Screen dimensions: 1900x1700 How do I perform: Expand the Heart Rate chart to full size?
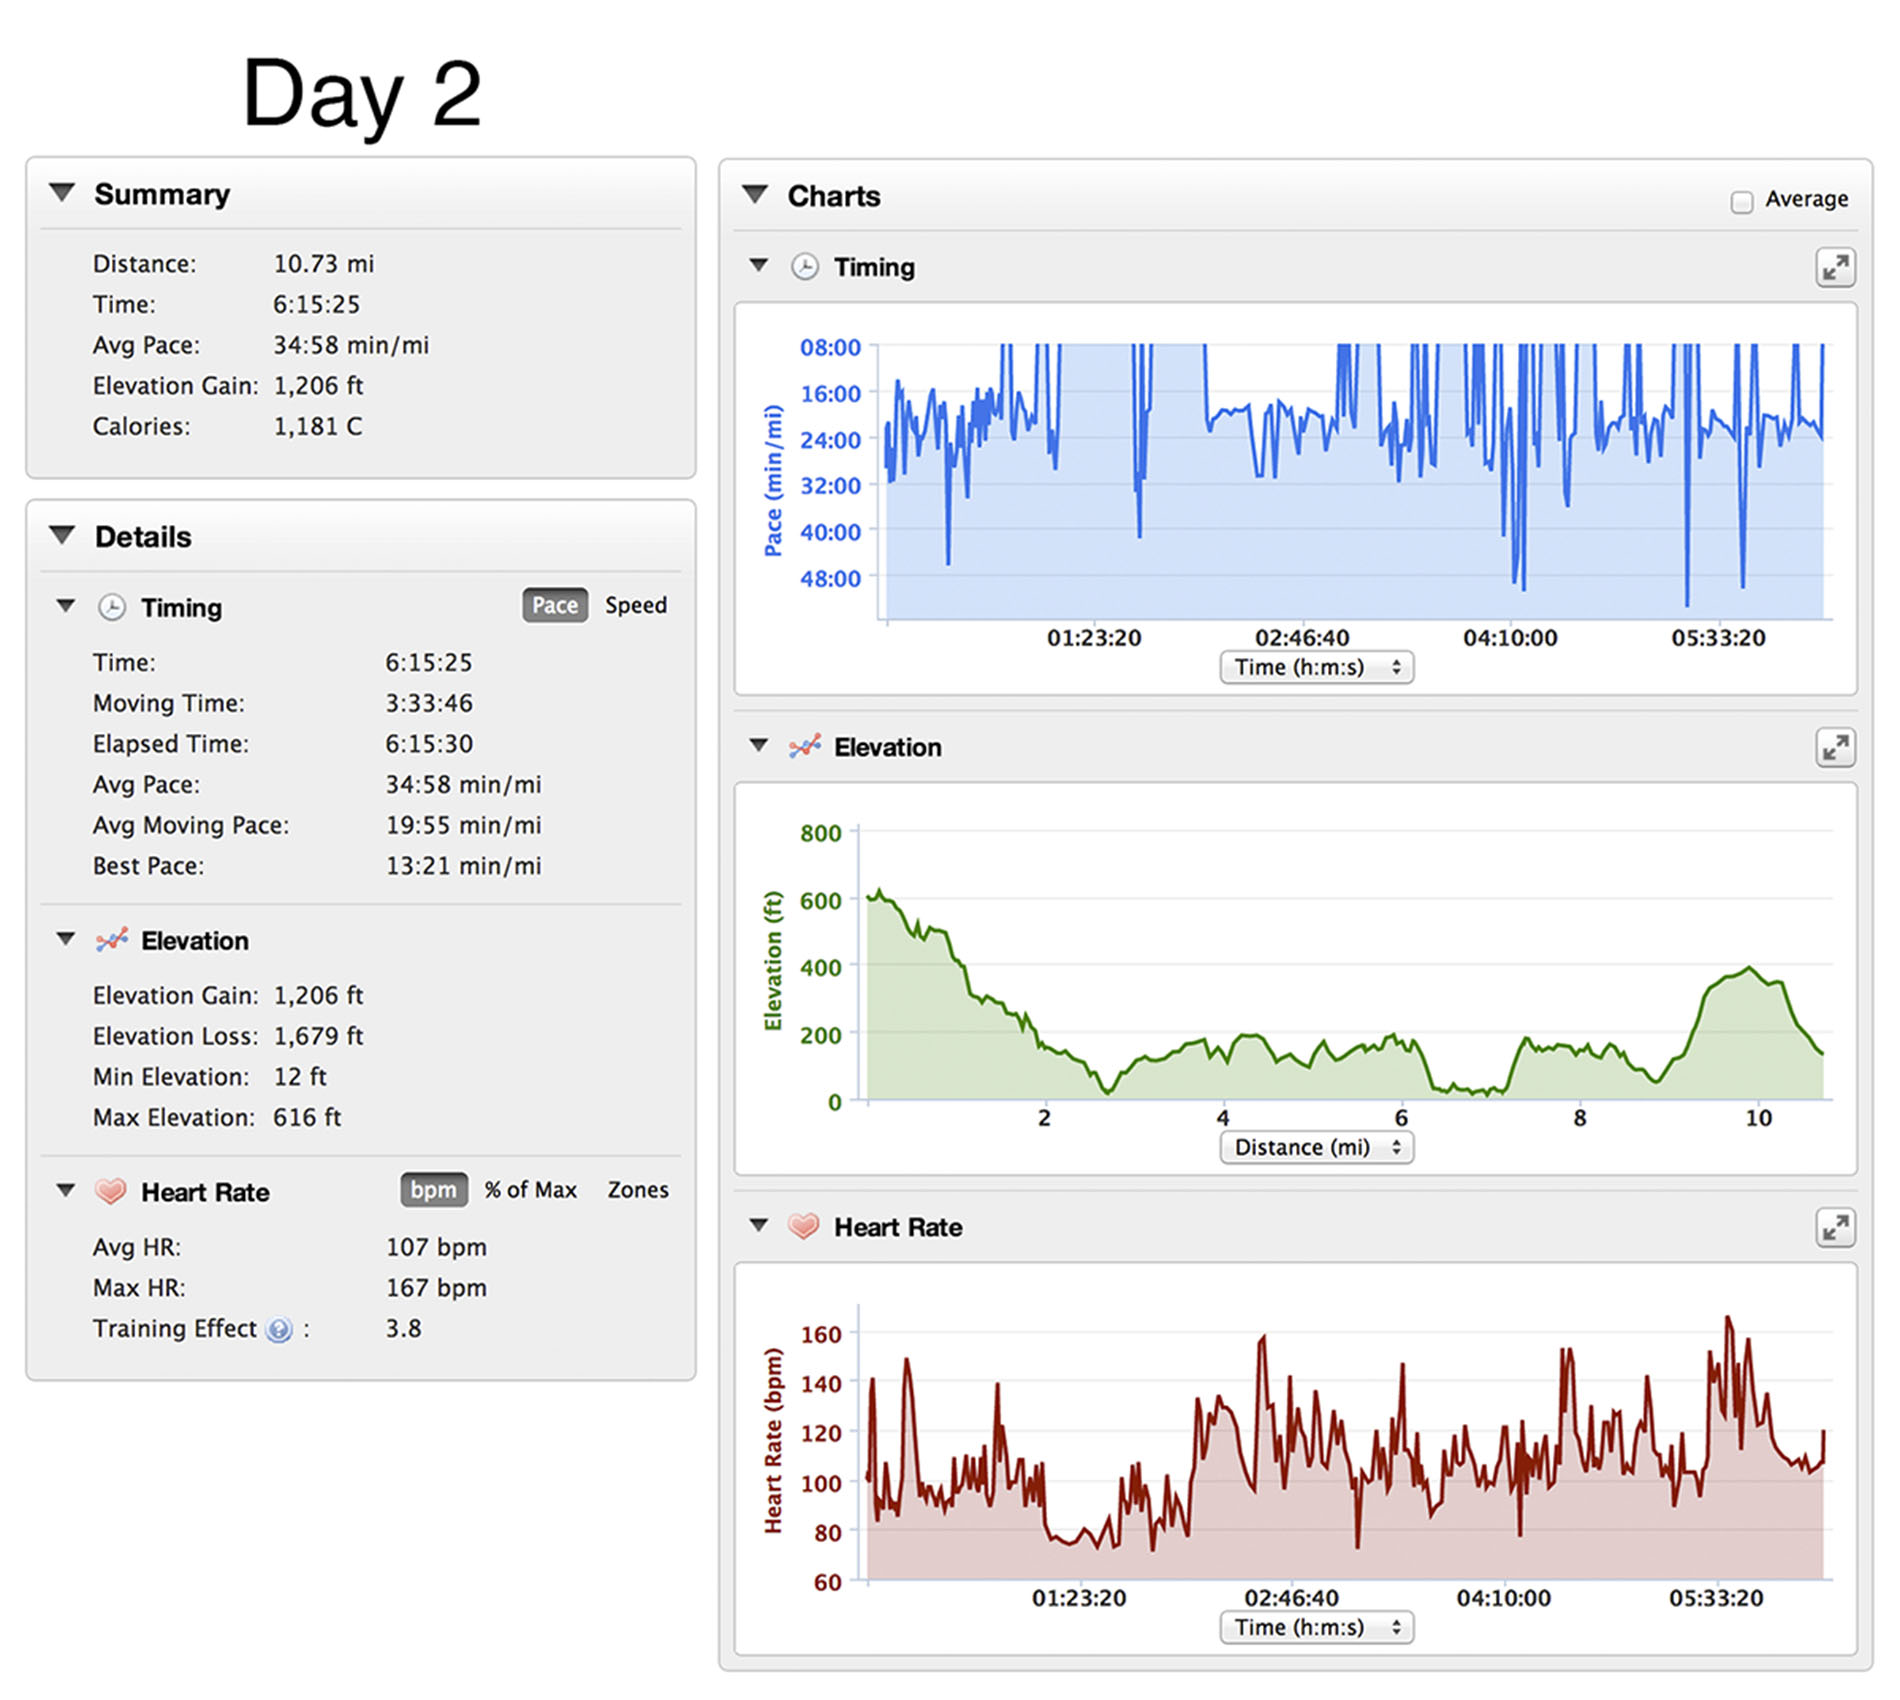click(x=1835, y=1228)
